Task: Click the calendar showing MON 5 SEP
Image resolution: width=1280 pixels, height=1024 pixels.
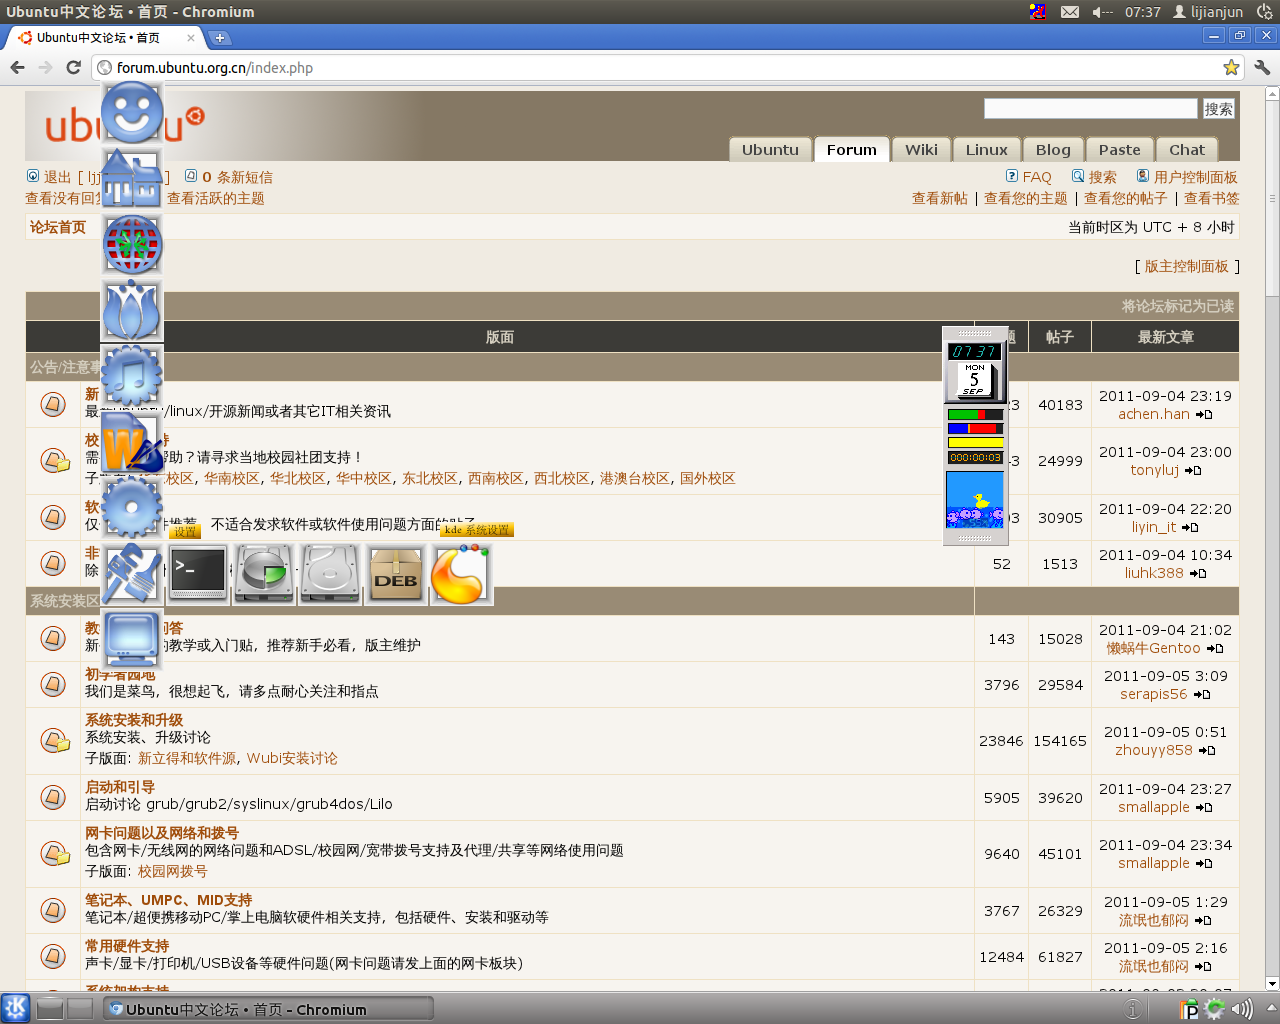Action: tap(975, 380)
